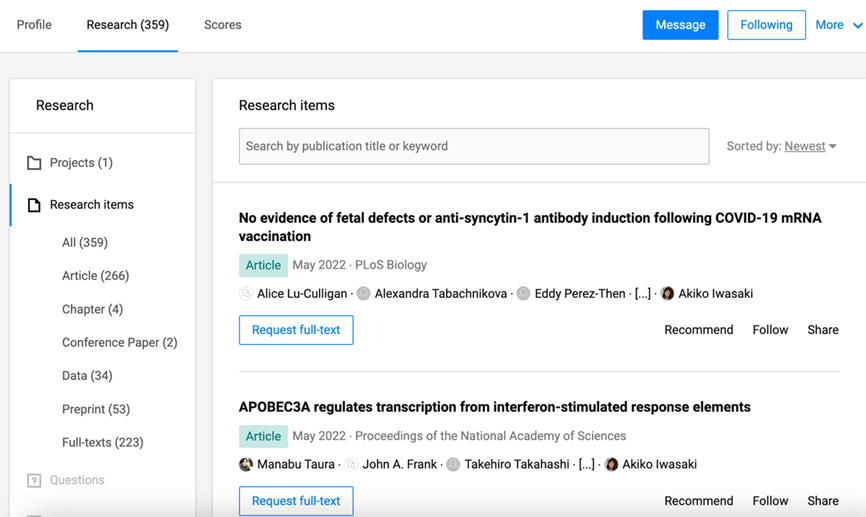The height and width of the screenshot is (517, 866).
Task: Click Takehiro Takahashi's avatar icon
Action: [453, 465]
